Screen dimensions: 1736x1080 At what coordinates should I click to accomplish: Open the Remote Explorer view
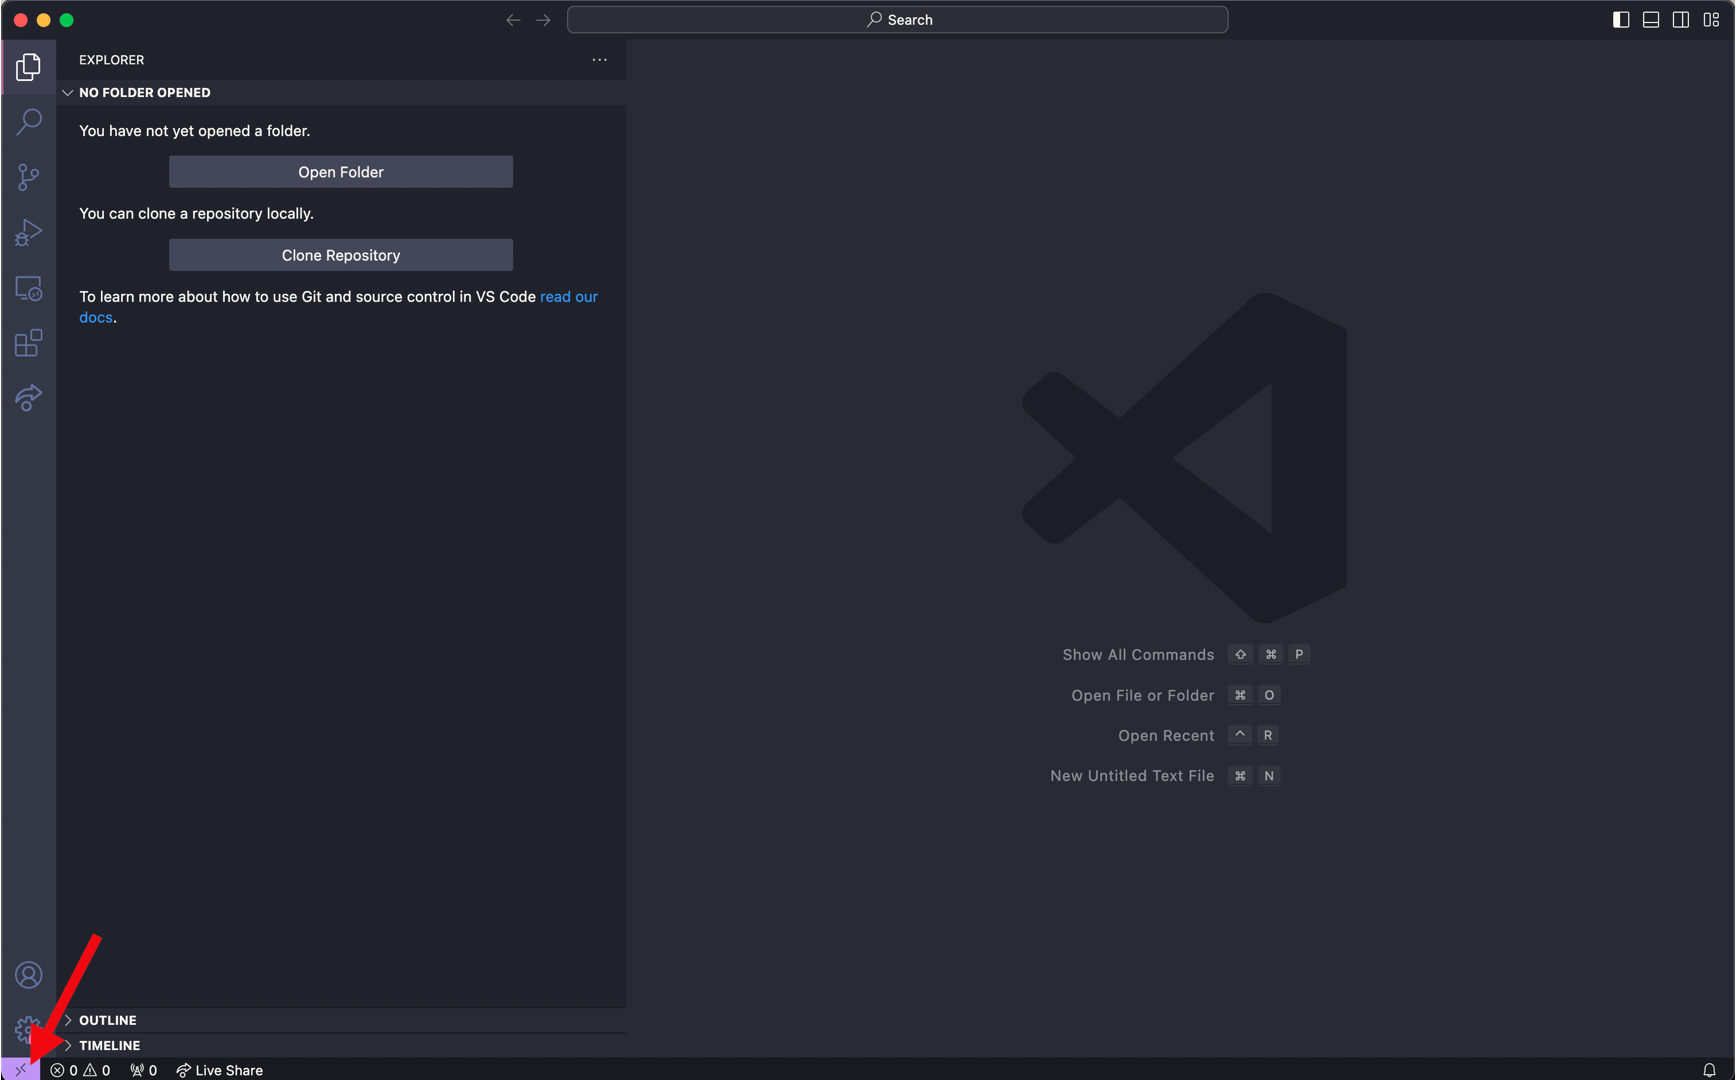28,289
